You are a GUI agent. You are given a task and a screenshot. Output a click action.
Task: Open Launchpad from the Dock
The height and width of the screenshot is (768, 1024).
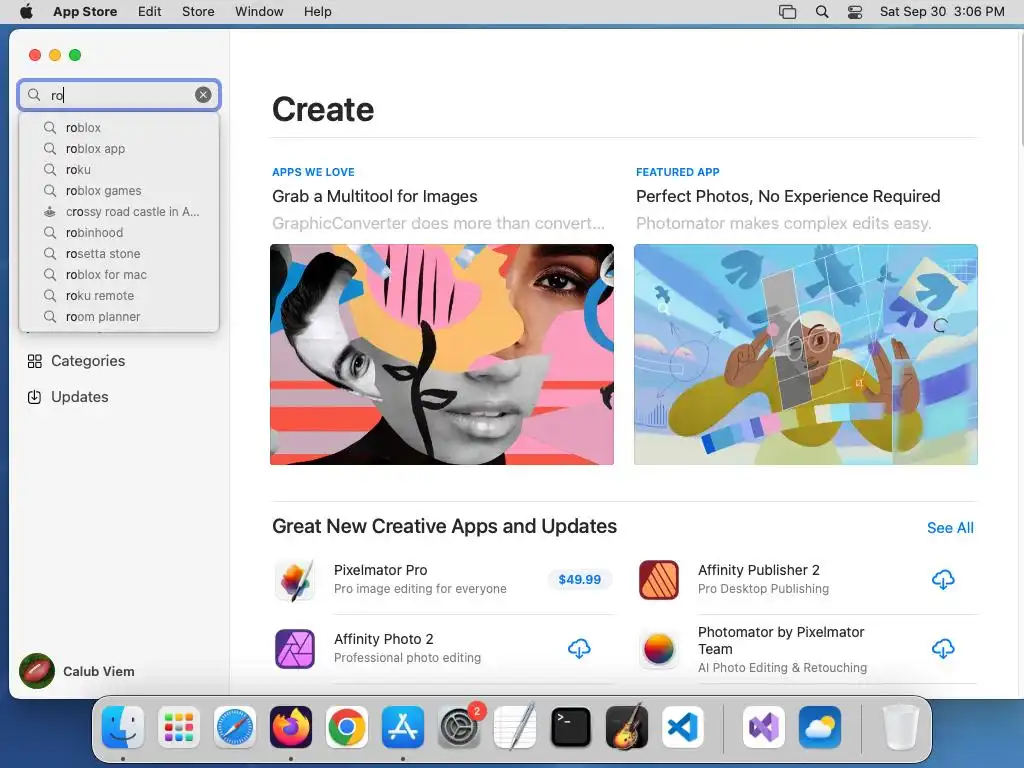(x=179, y=727)
